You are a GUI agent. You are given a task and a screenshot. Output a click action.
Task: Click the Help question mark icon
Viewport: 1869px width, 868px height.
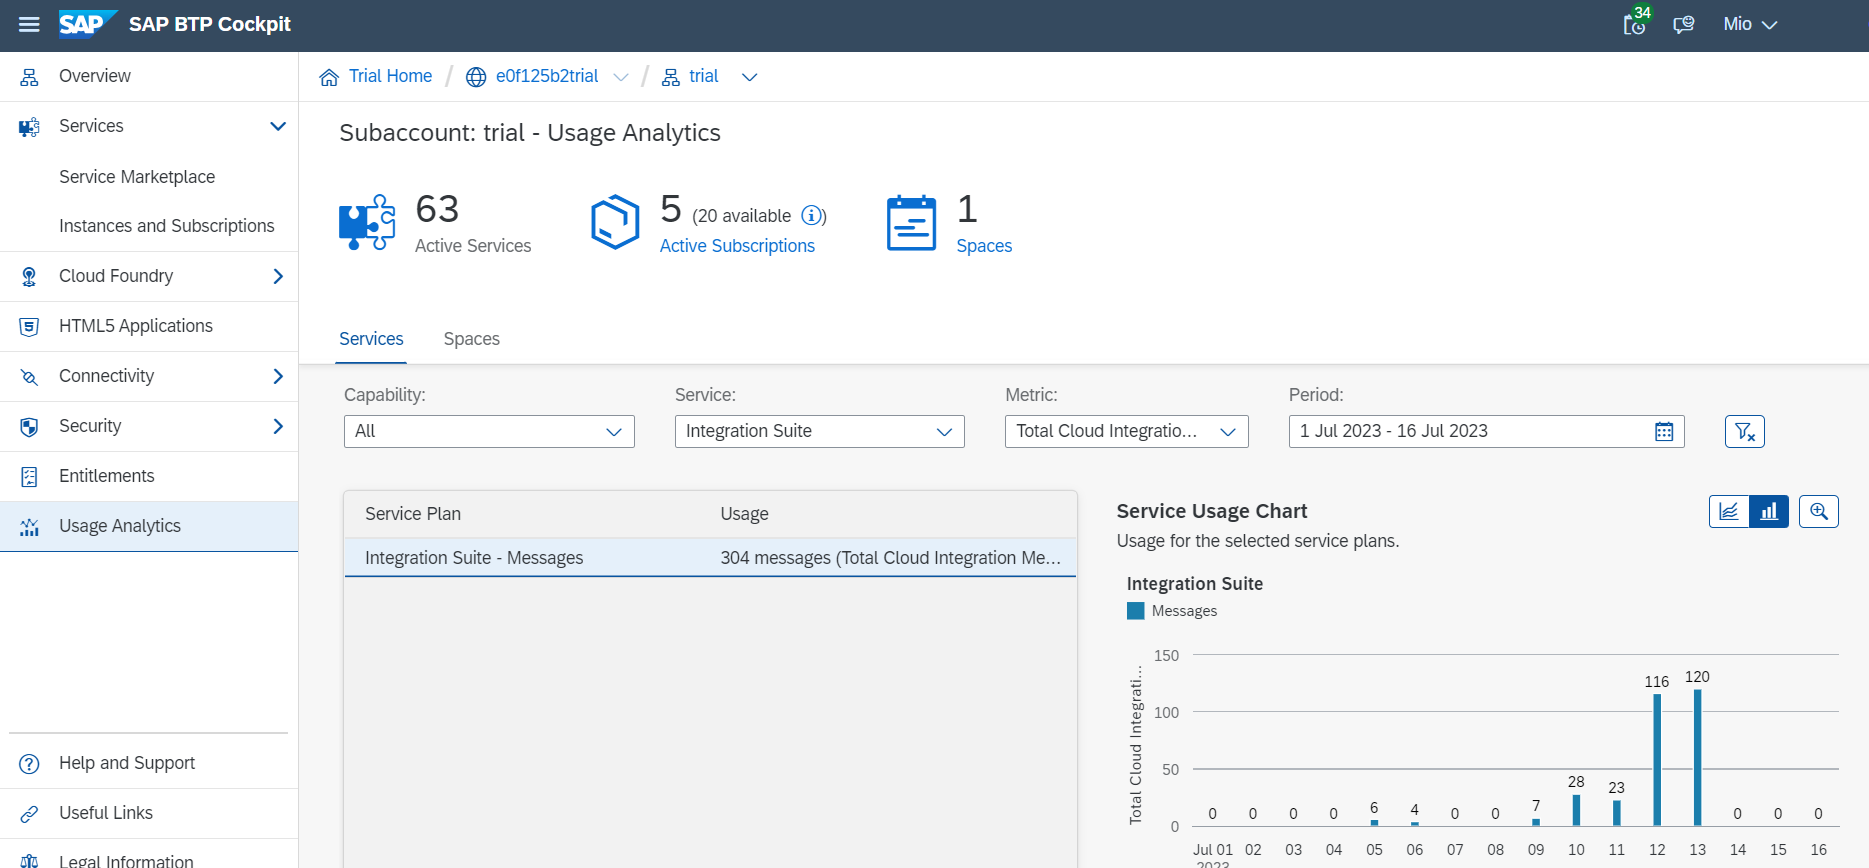click(29, 763)
